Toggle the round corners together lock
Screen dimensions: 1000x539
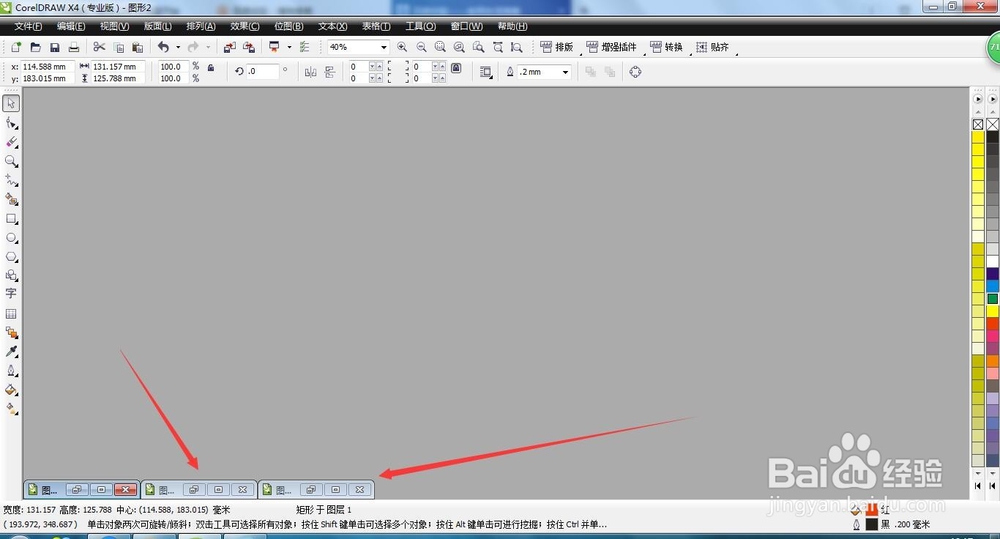coord(457,68)
